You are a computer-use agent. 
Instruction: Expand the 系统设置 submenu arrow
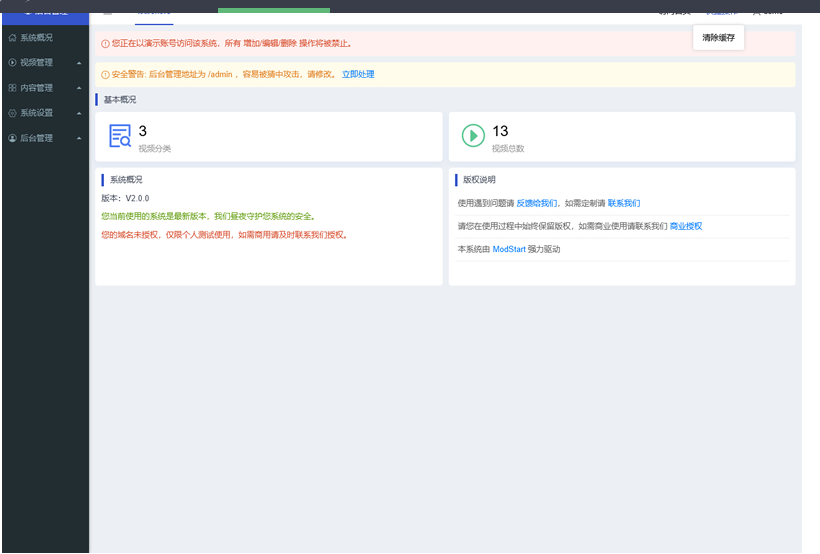(x=79, y=113)
